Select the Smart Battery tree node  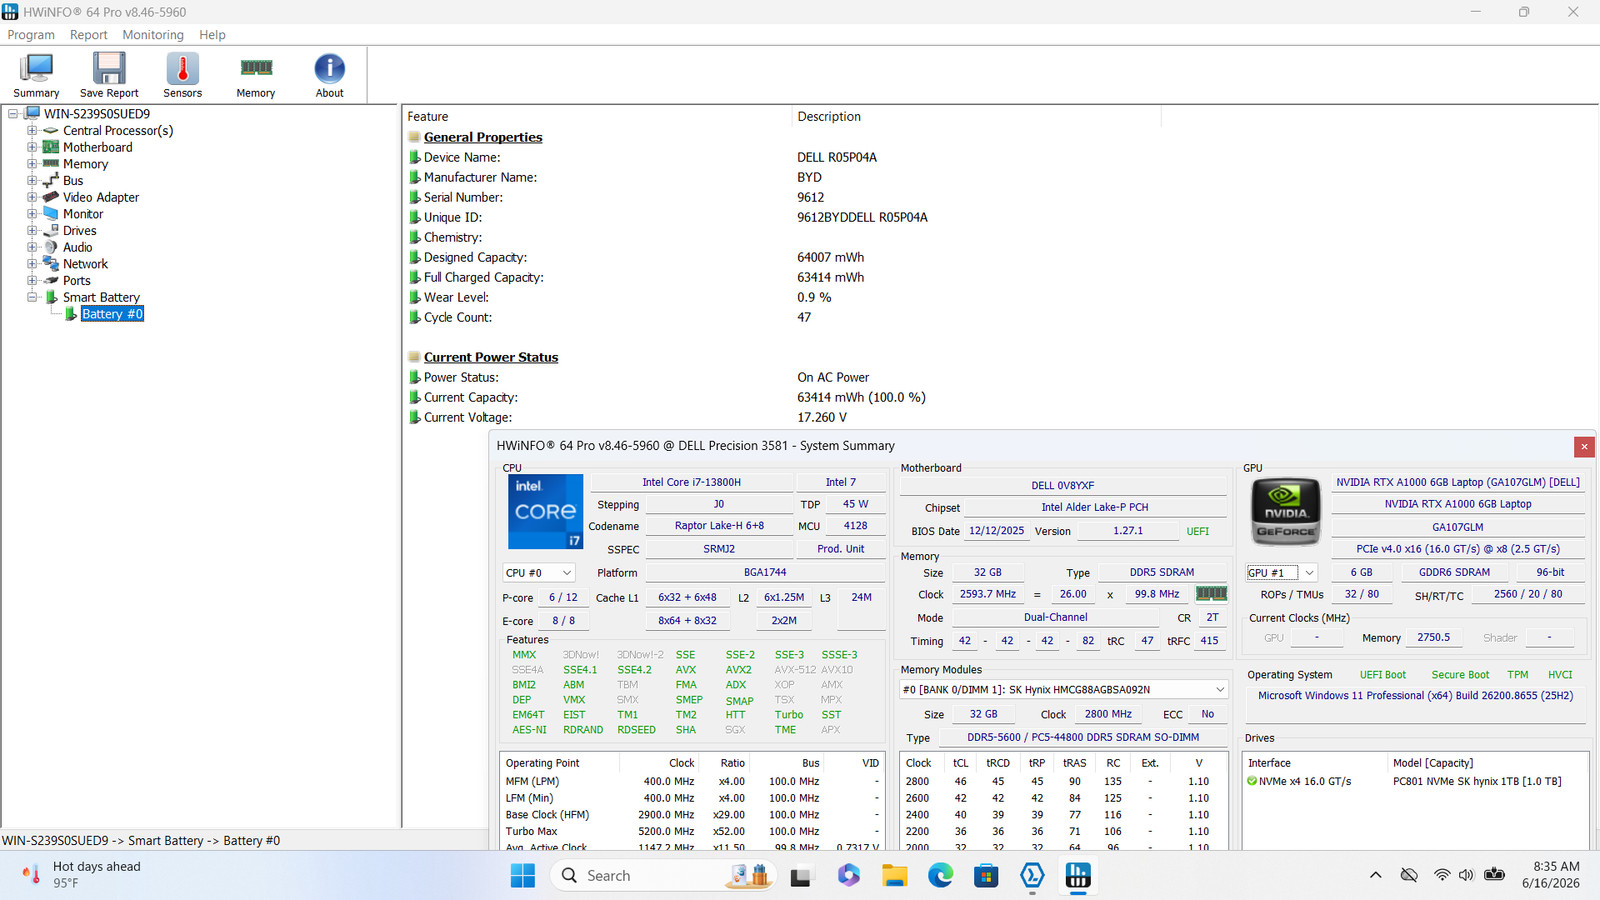(101, 297)
